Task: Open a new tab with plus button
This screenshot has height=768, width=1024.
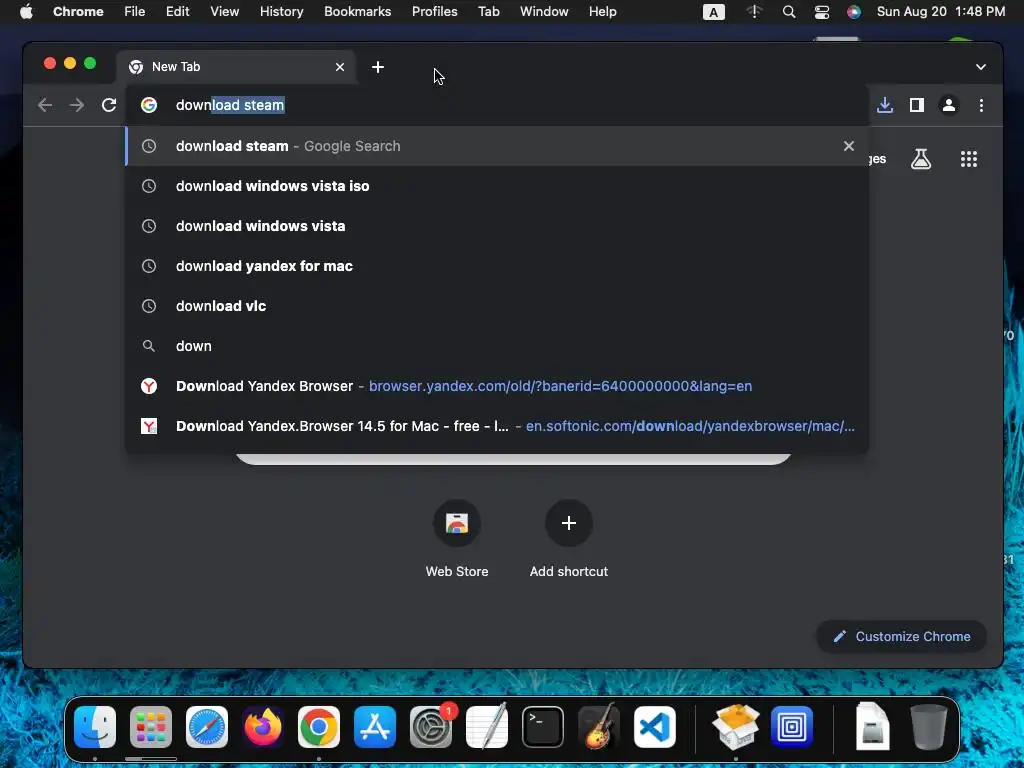Action: point(377,67)
